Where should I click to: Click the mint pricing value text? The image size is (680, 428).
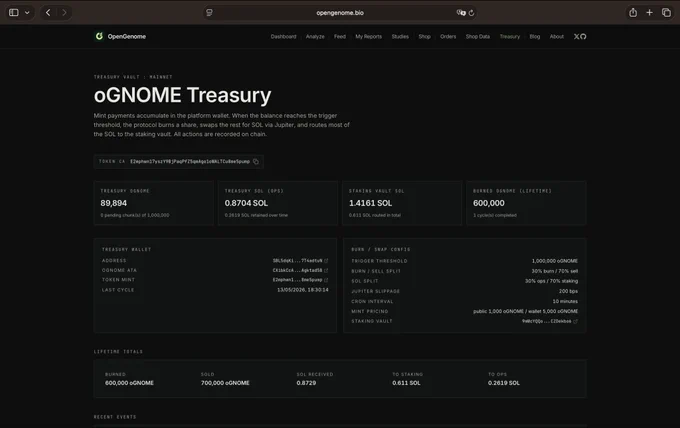[x=525, y=311]
